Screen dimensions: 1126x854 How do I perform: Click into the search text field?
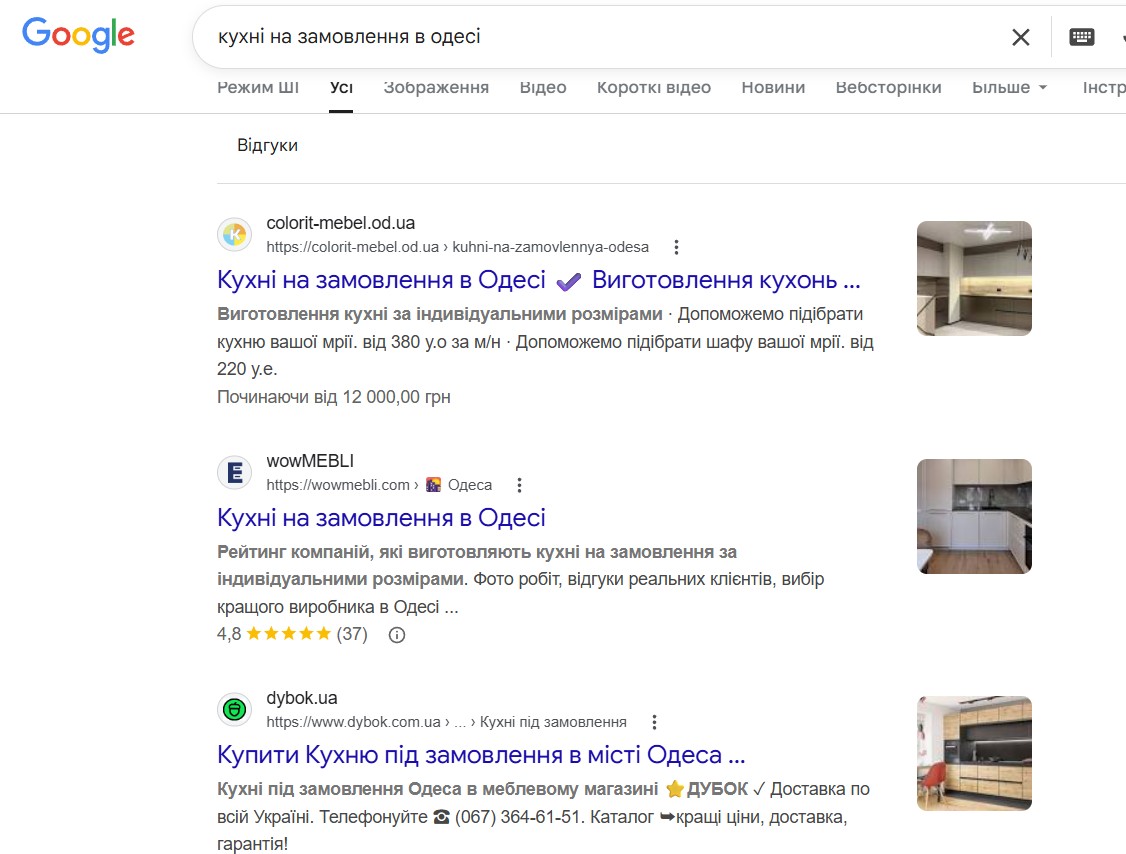[603, 37]
